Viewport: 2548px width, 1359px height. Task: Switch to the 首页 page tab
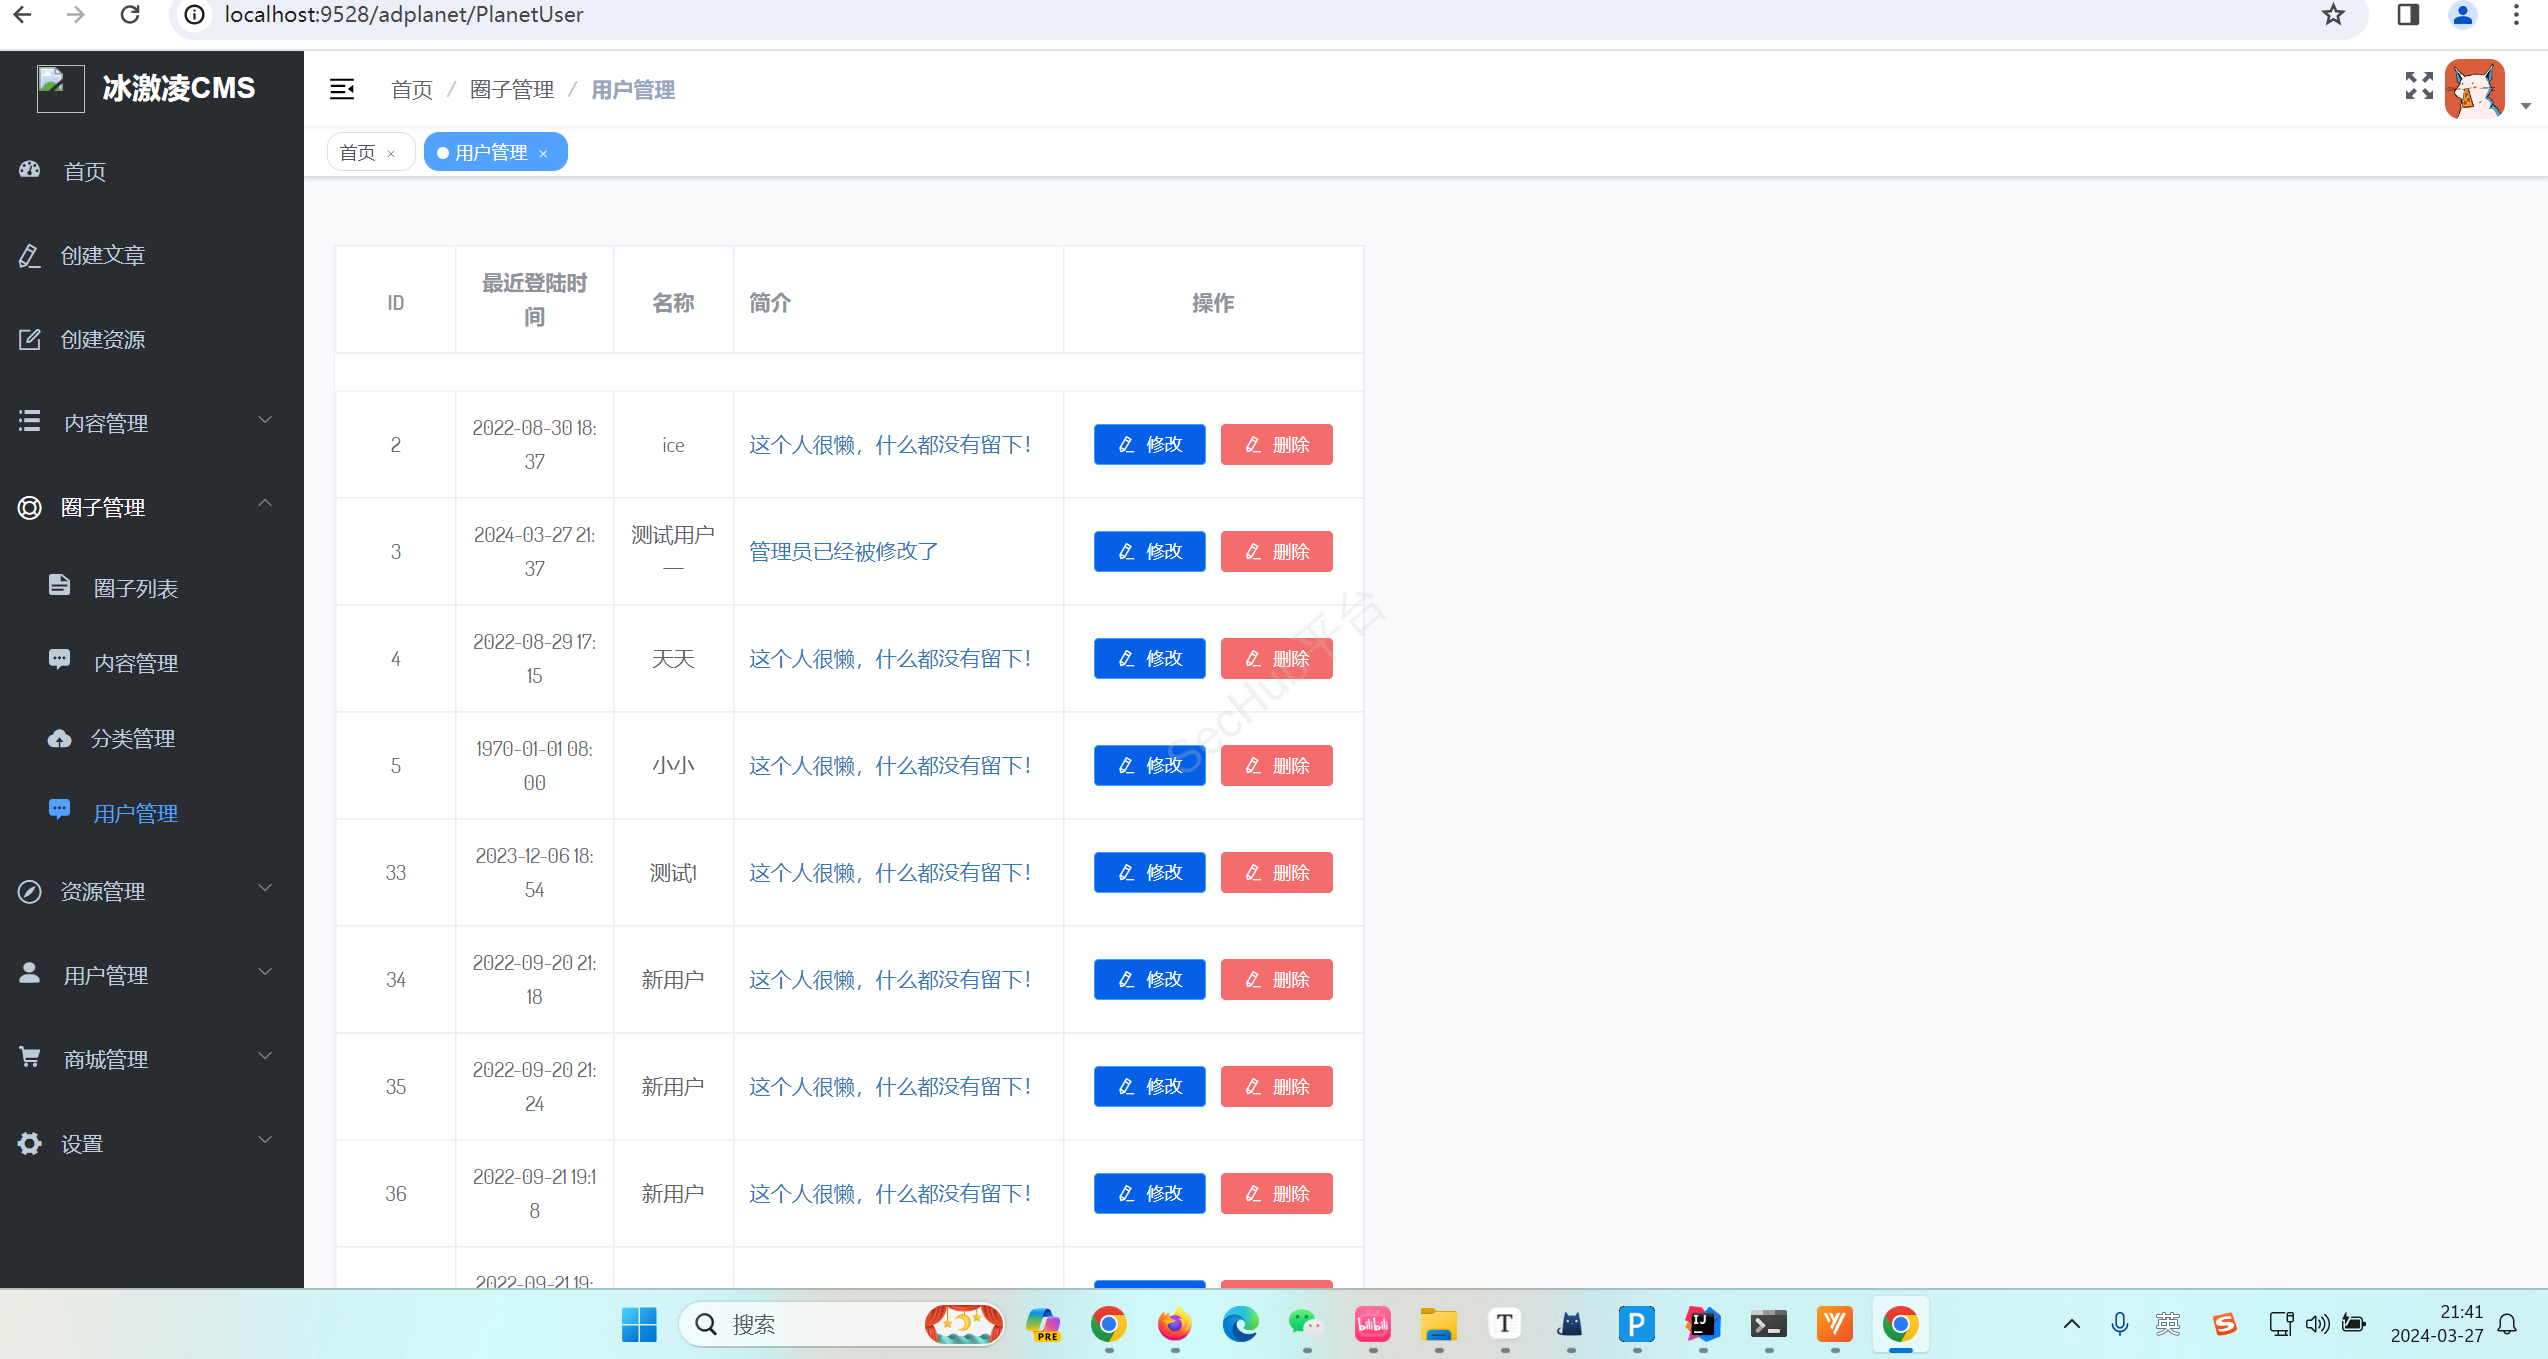pos(358,152)
